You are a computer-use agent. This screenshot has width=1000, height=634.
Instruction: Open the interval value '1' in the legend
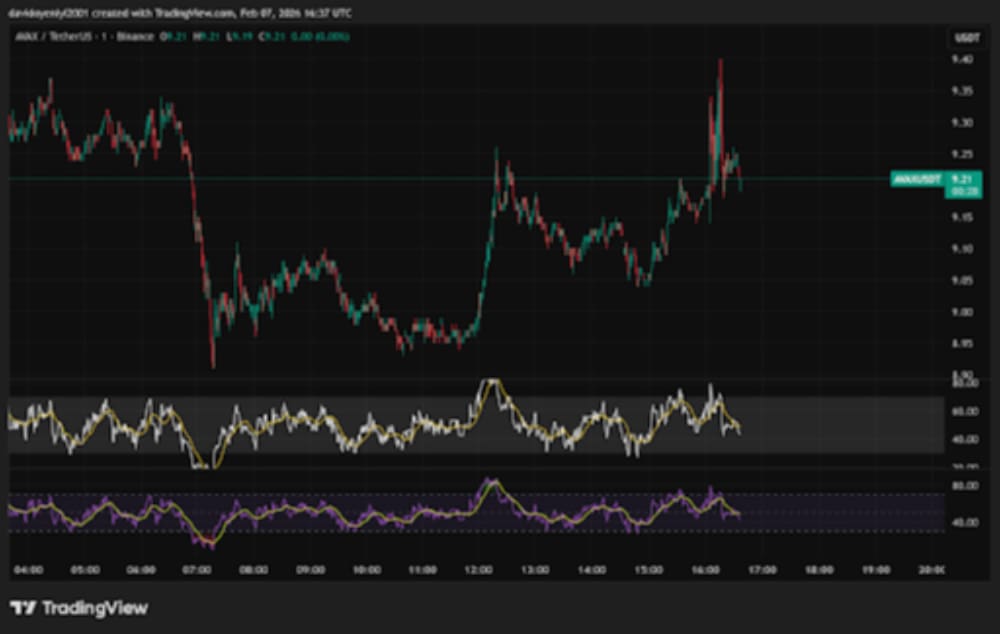(103, 38)
